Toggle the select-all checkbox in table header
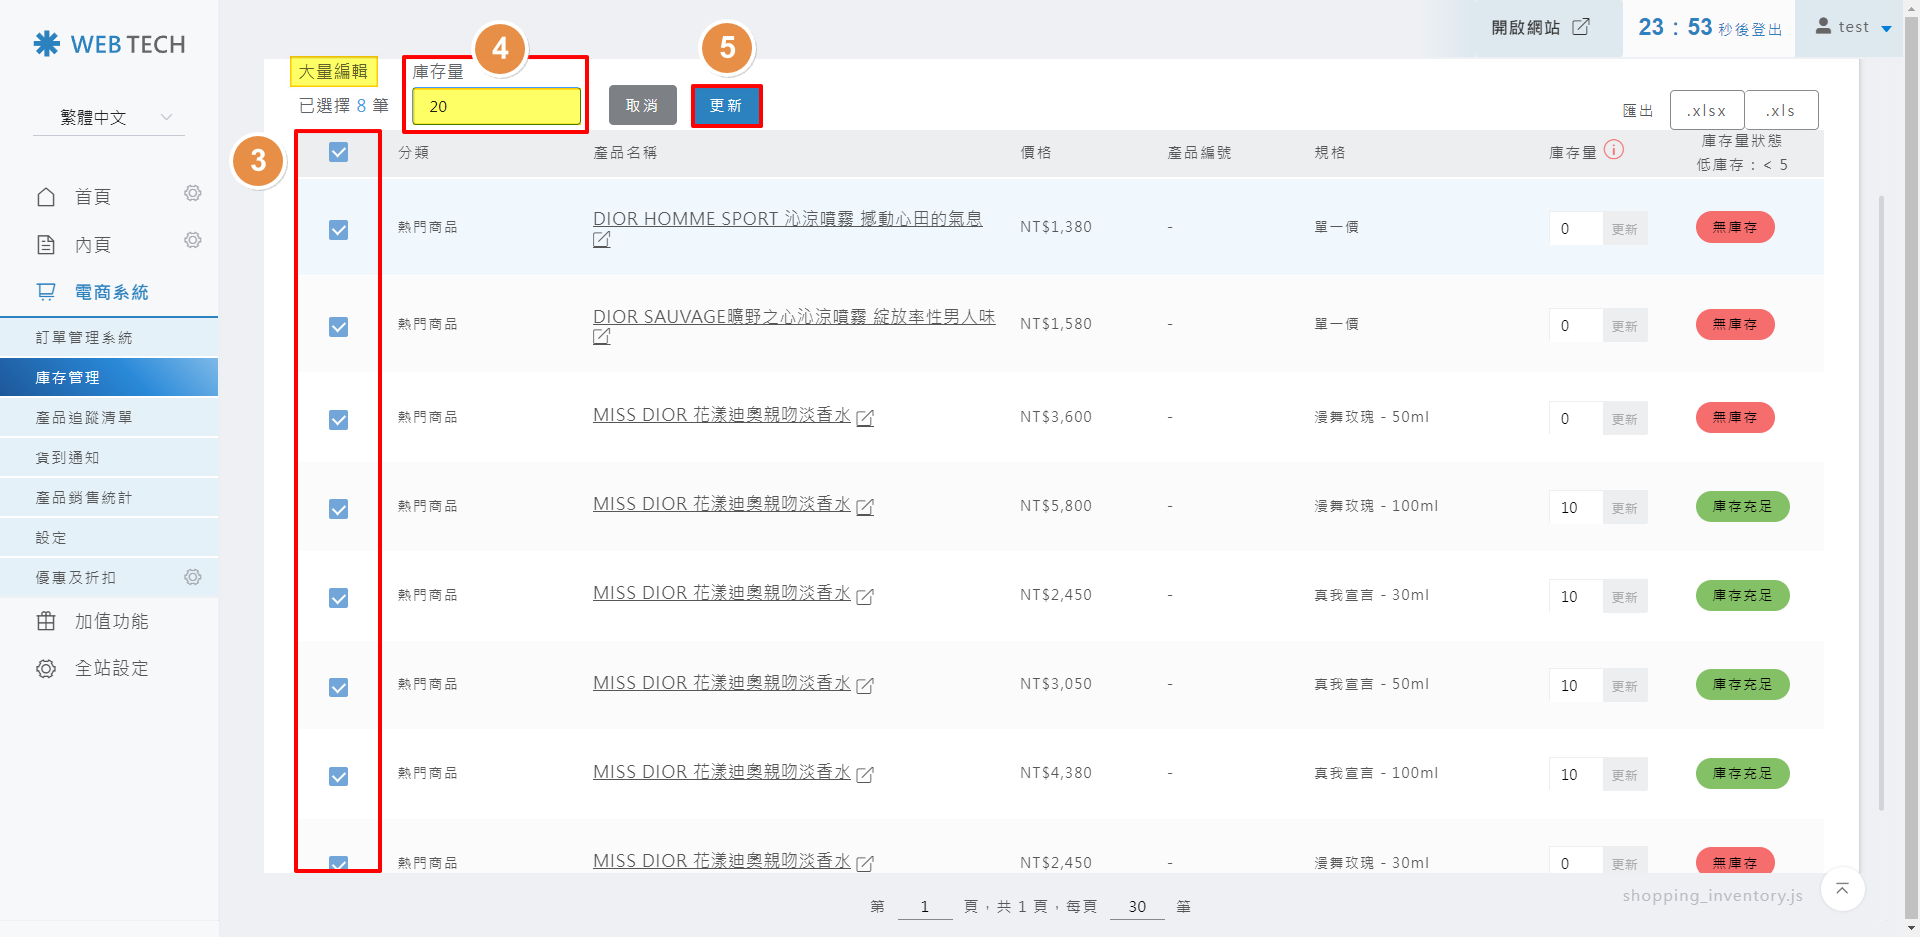 [x=339, y=152]
